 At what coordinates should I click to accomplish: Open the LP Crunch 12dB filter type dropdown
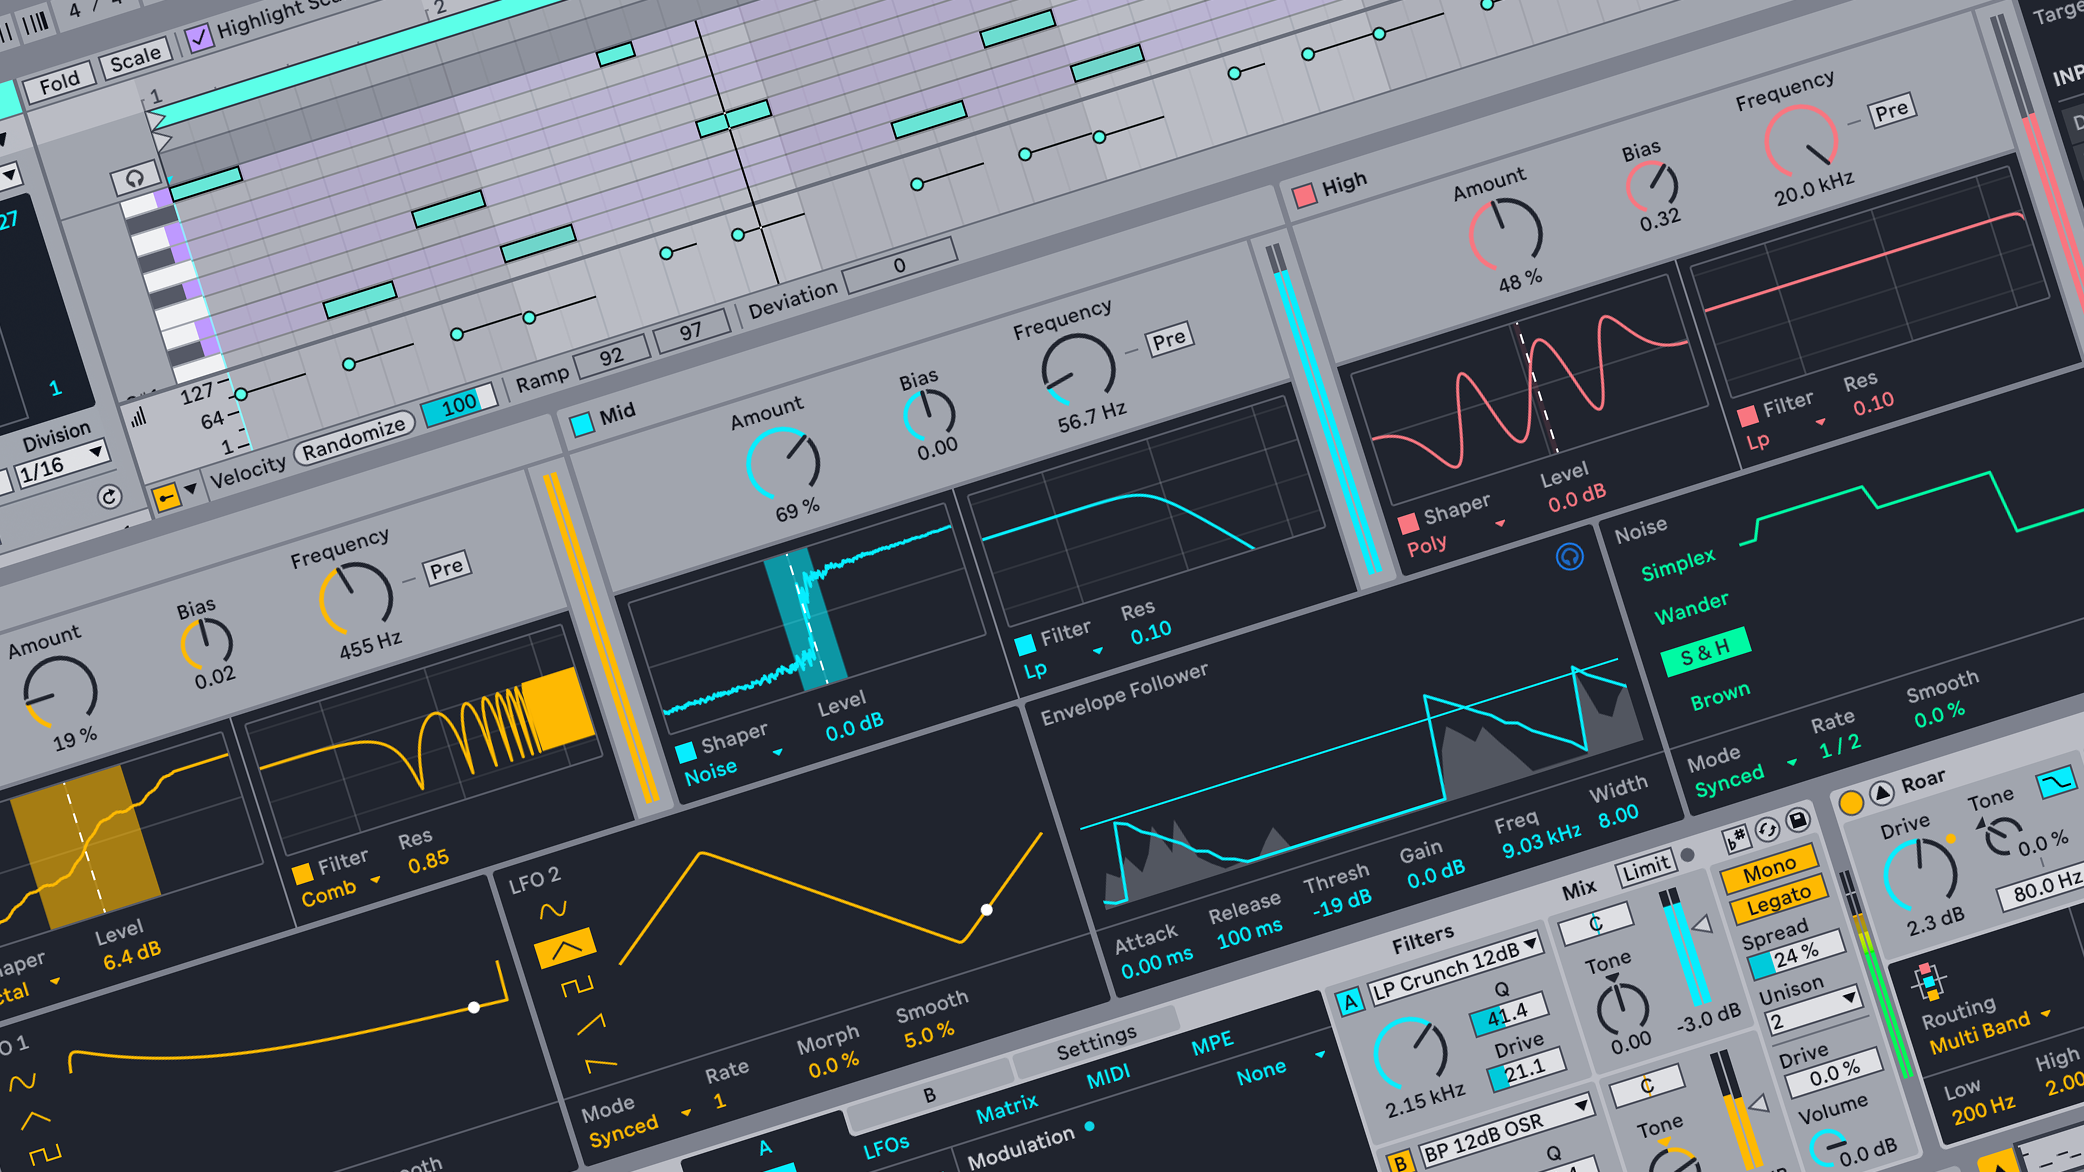[1453, 967]
